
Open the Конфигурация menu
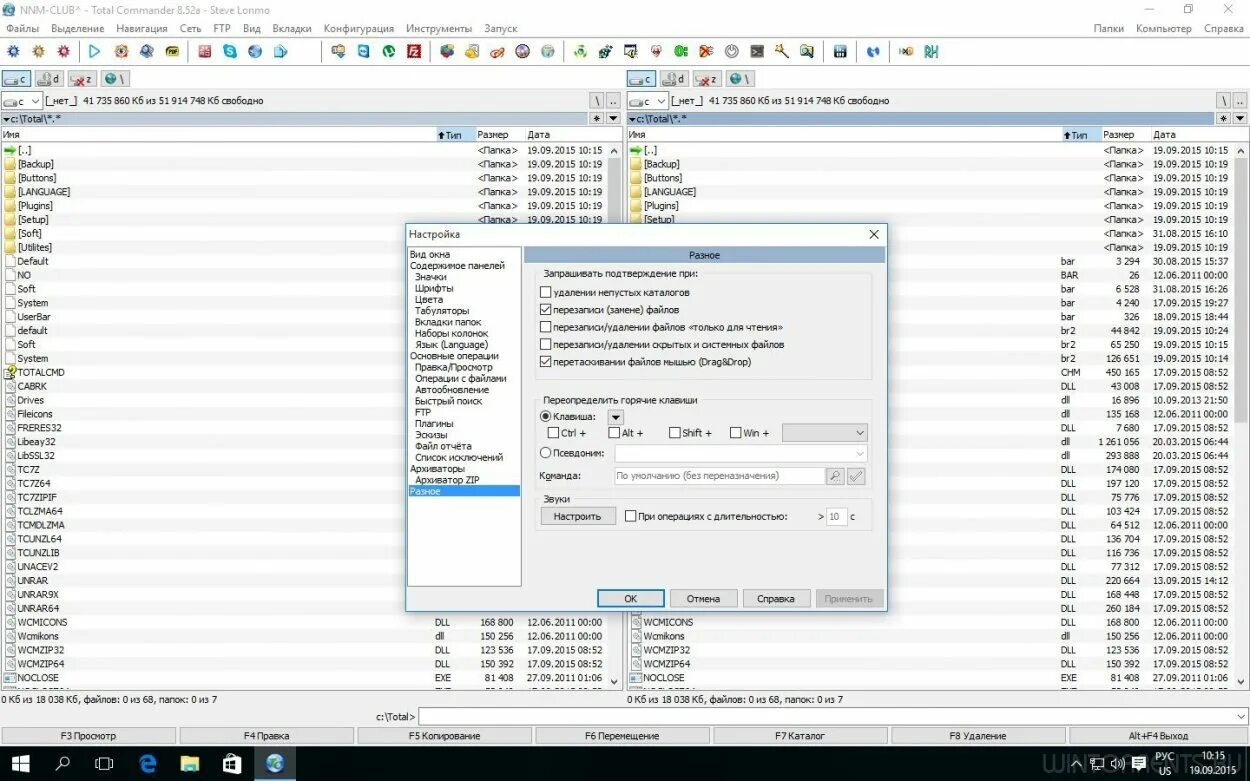[x=359, y=29]
